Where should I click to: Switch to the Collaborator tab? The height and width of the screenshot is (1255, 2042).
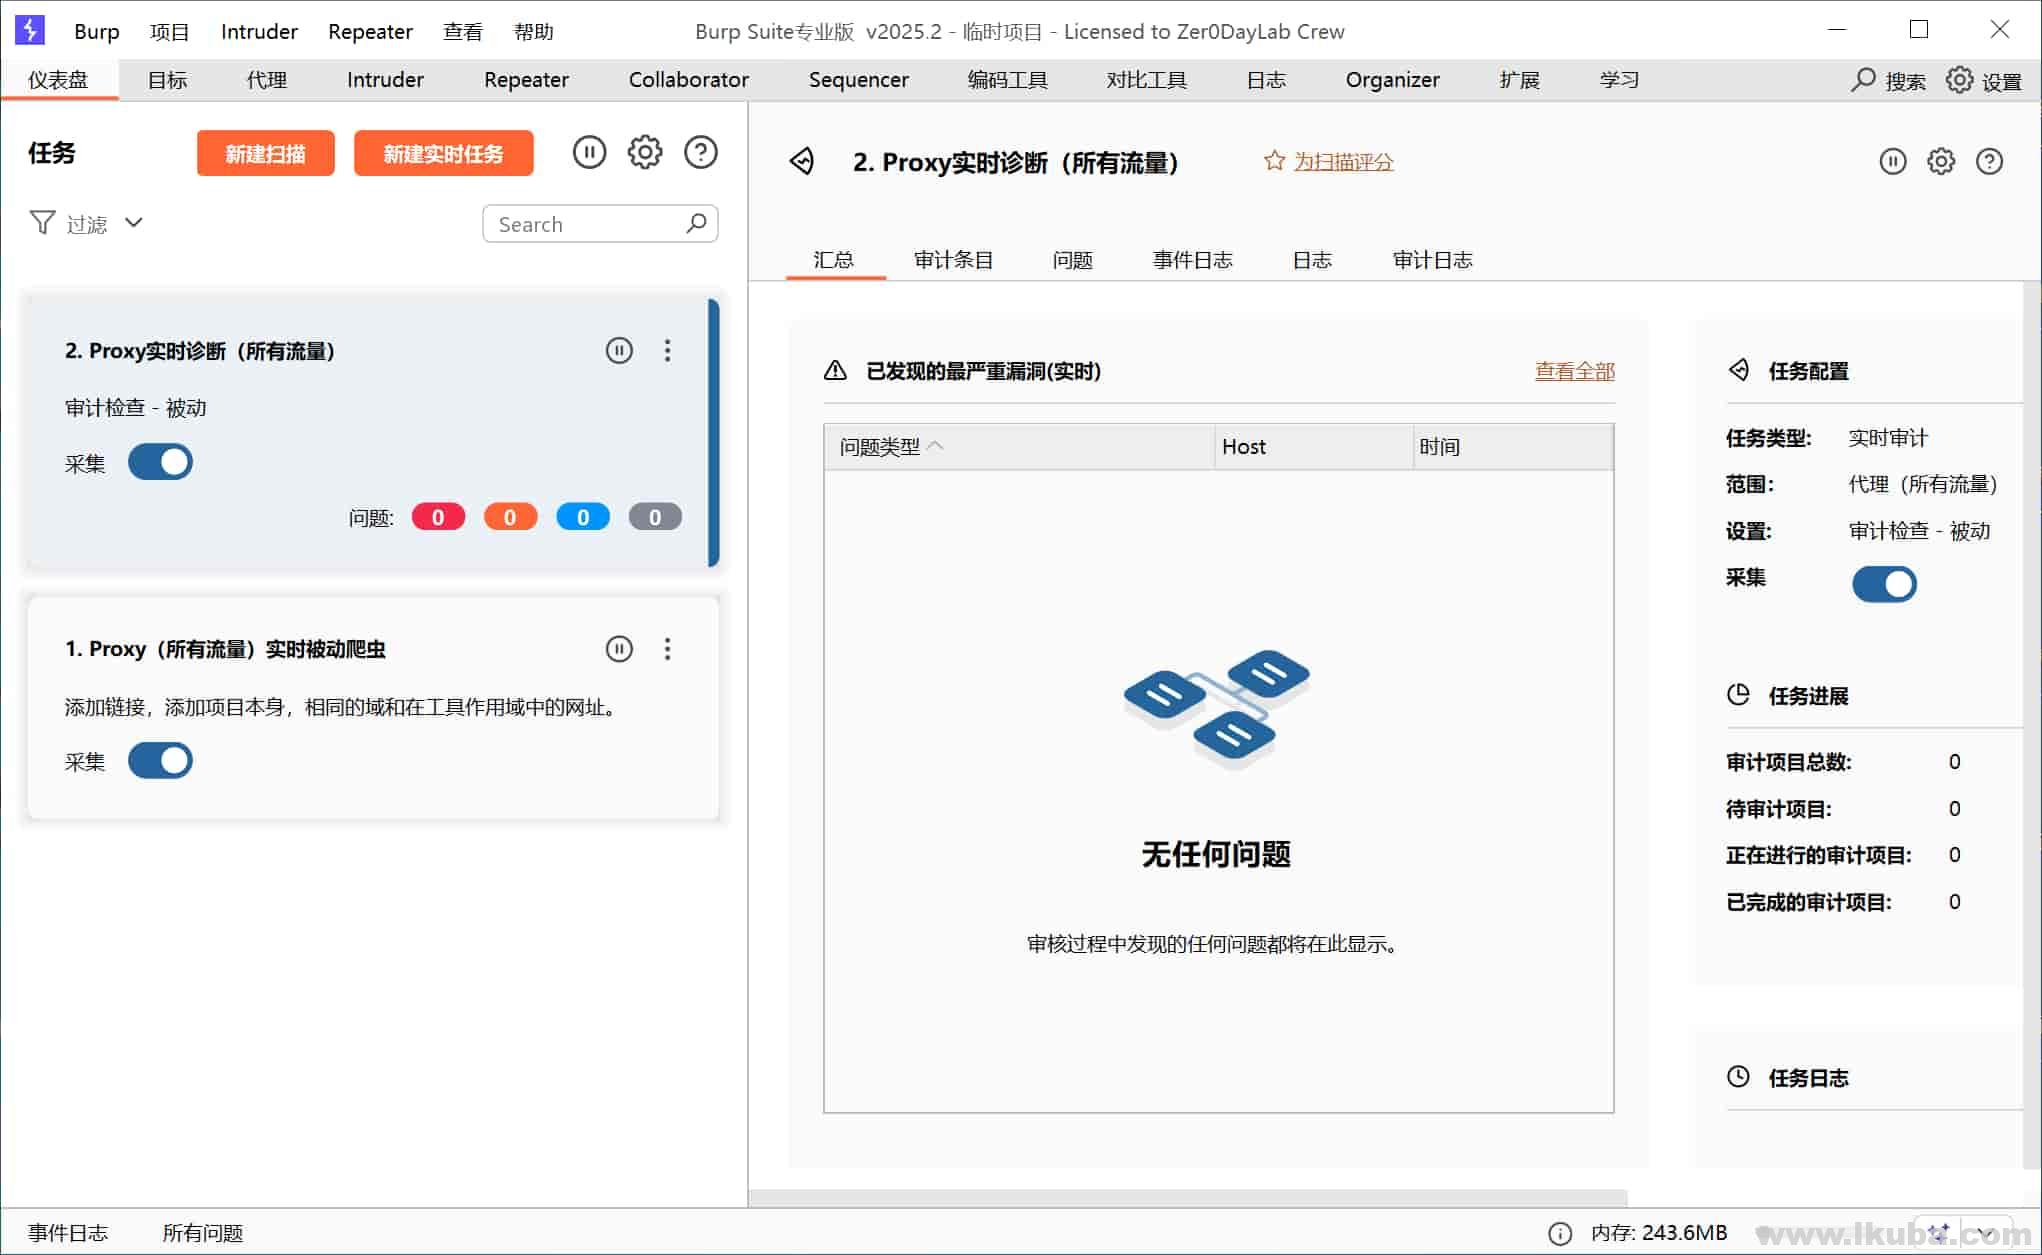pyautogui.click(x=688, y=80)
